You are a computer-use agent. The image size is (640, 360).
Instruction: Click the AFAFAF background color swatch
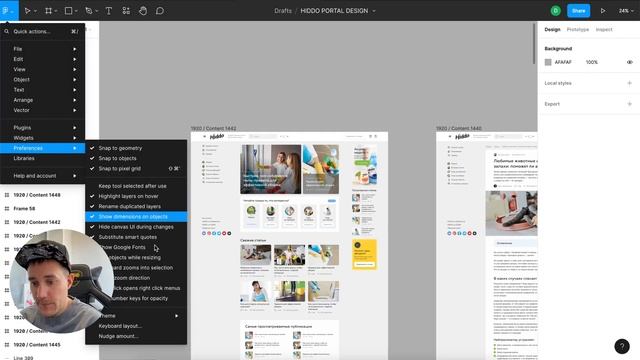point(548,62)
